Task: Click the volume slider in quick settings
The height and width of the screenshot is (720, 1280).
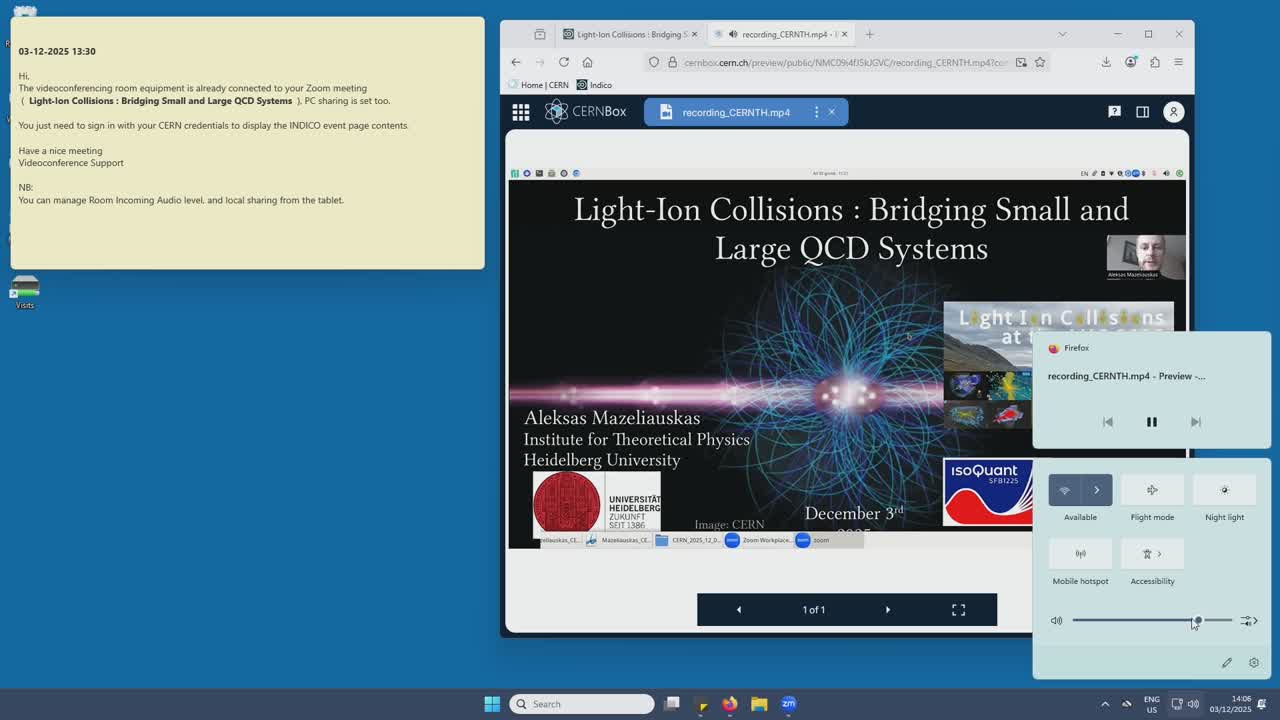Action: (x=1150, y=621)
